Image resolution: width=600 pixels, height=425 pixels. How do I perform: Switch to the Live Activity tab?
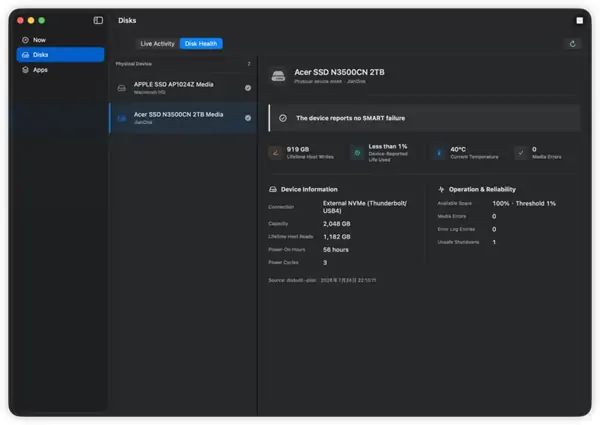[x=157, y=44]
